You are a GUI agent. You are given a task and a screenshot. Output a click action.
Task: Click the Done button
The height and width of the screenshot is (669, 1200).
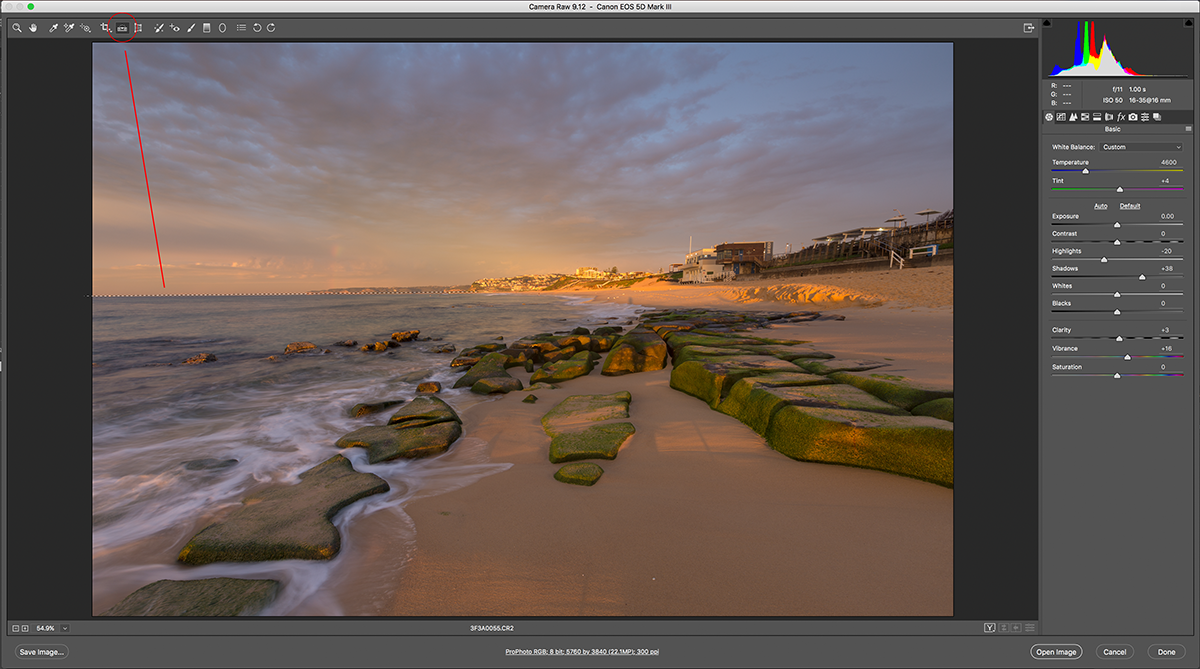[1166, 652]
